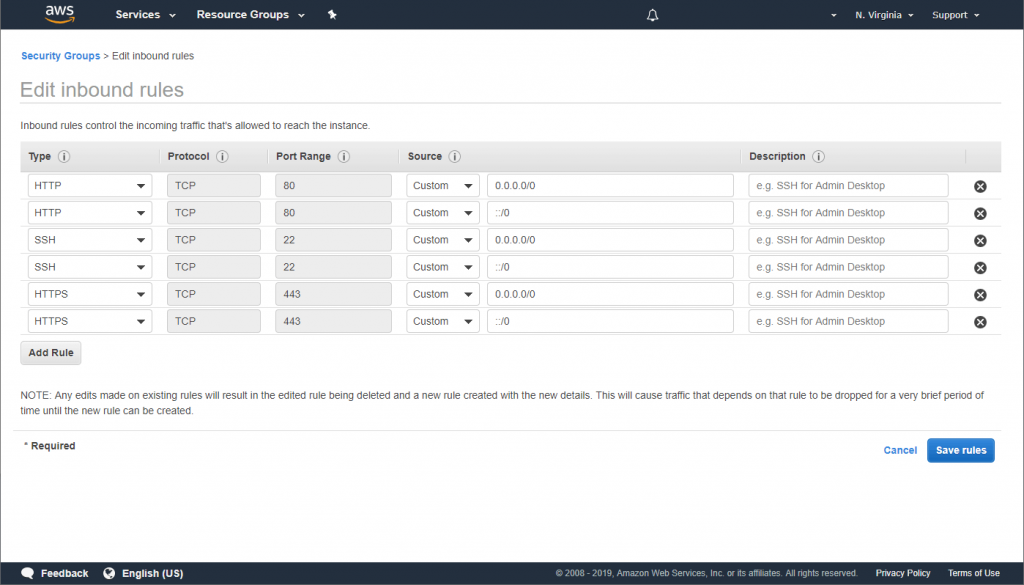The height and width of the screenshot is (585, 1024).
Task: Click the Add Rule button
Action: [50, 352]
